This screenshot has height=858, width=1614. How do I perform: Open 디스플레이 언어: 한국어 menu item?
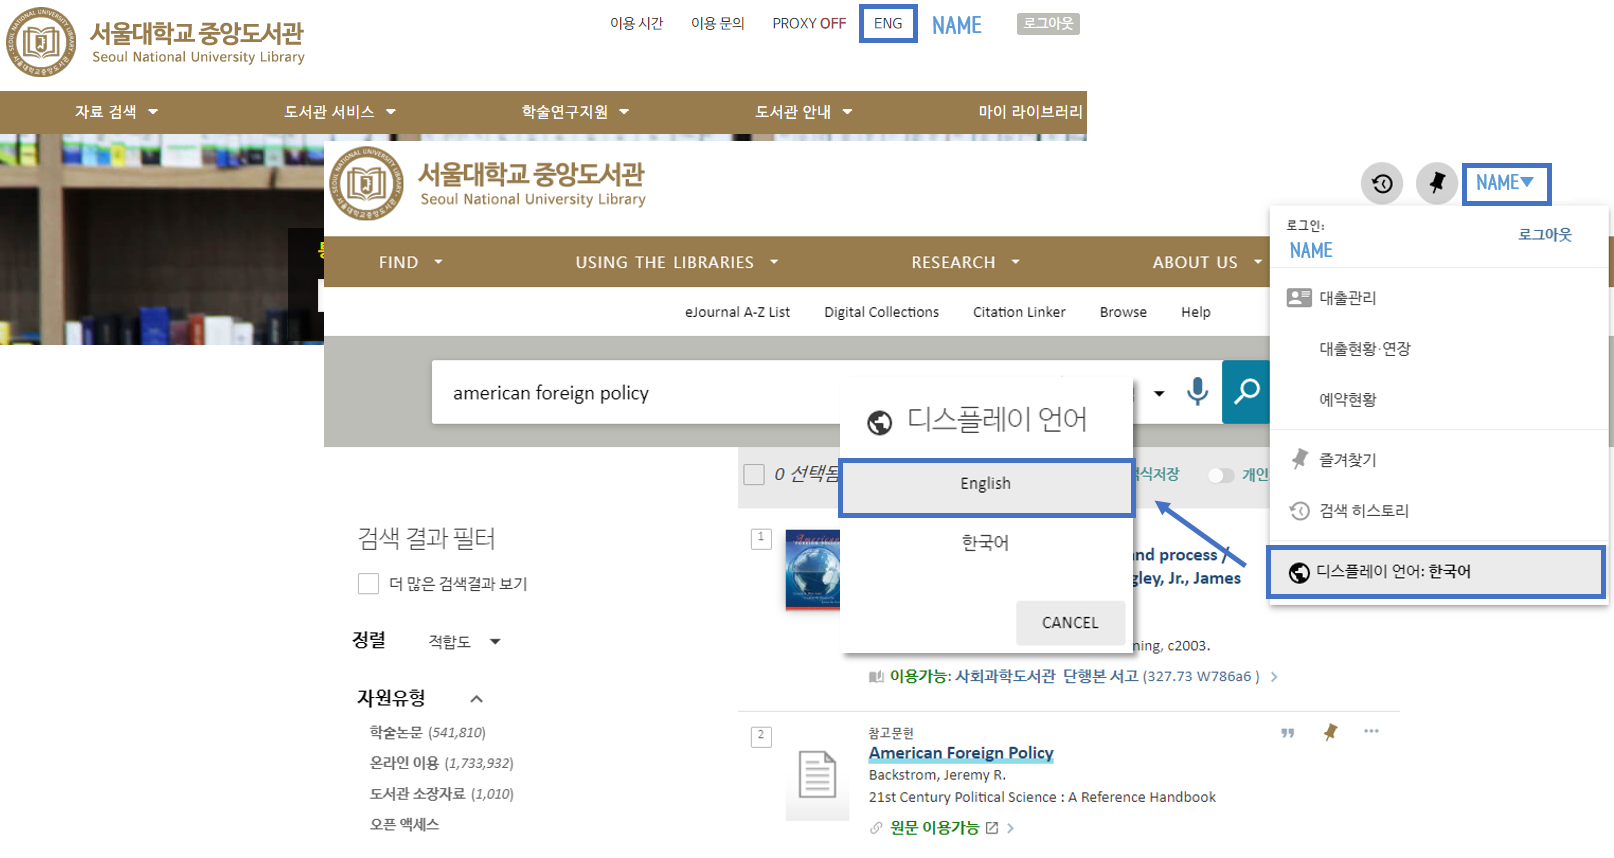pos(1435,572)
